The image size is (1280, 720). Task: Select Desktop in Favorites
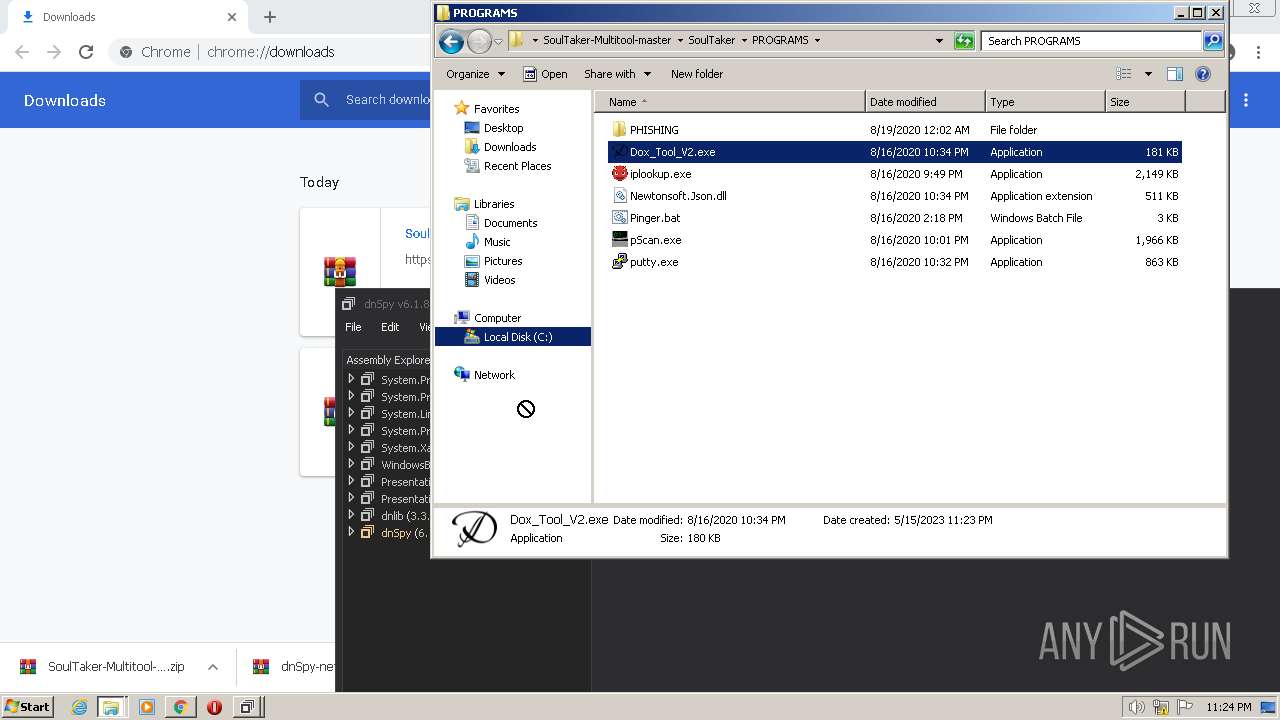(x=503, y=128)
